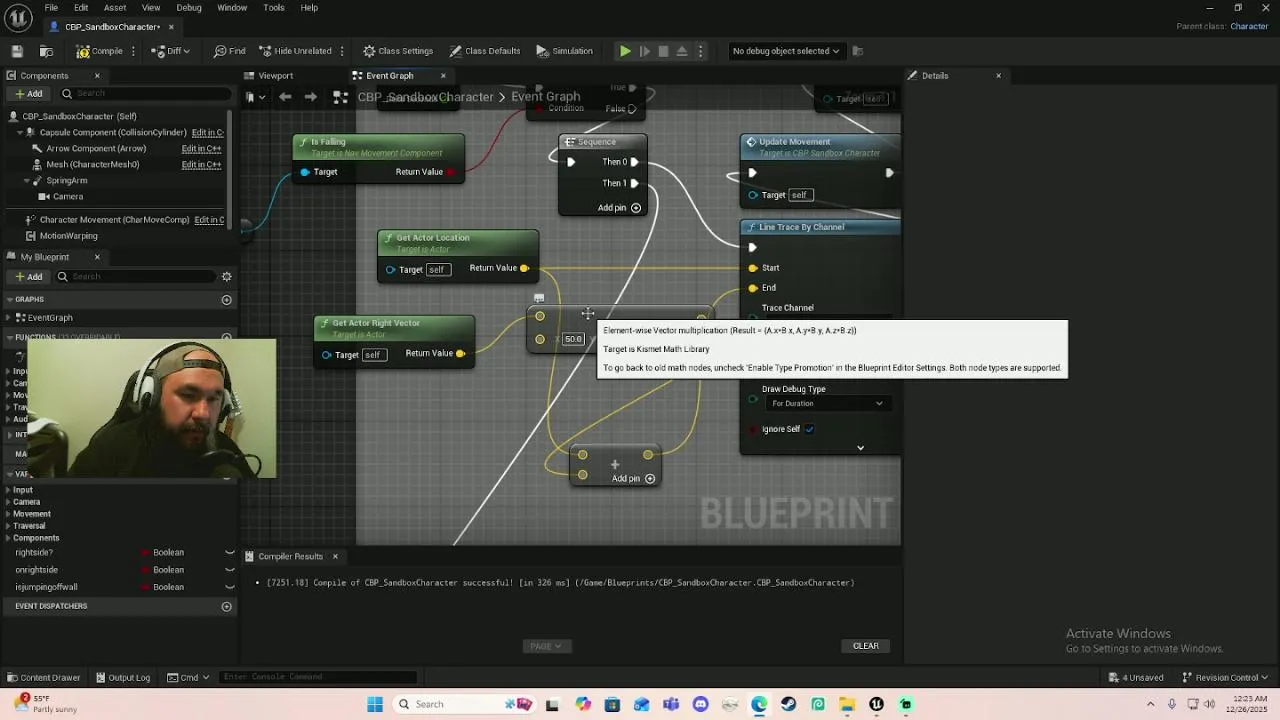Open the compile options three-dot menu
The width and height of the screenshot is (1280, 720).
click(135, 51)
